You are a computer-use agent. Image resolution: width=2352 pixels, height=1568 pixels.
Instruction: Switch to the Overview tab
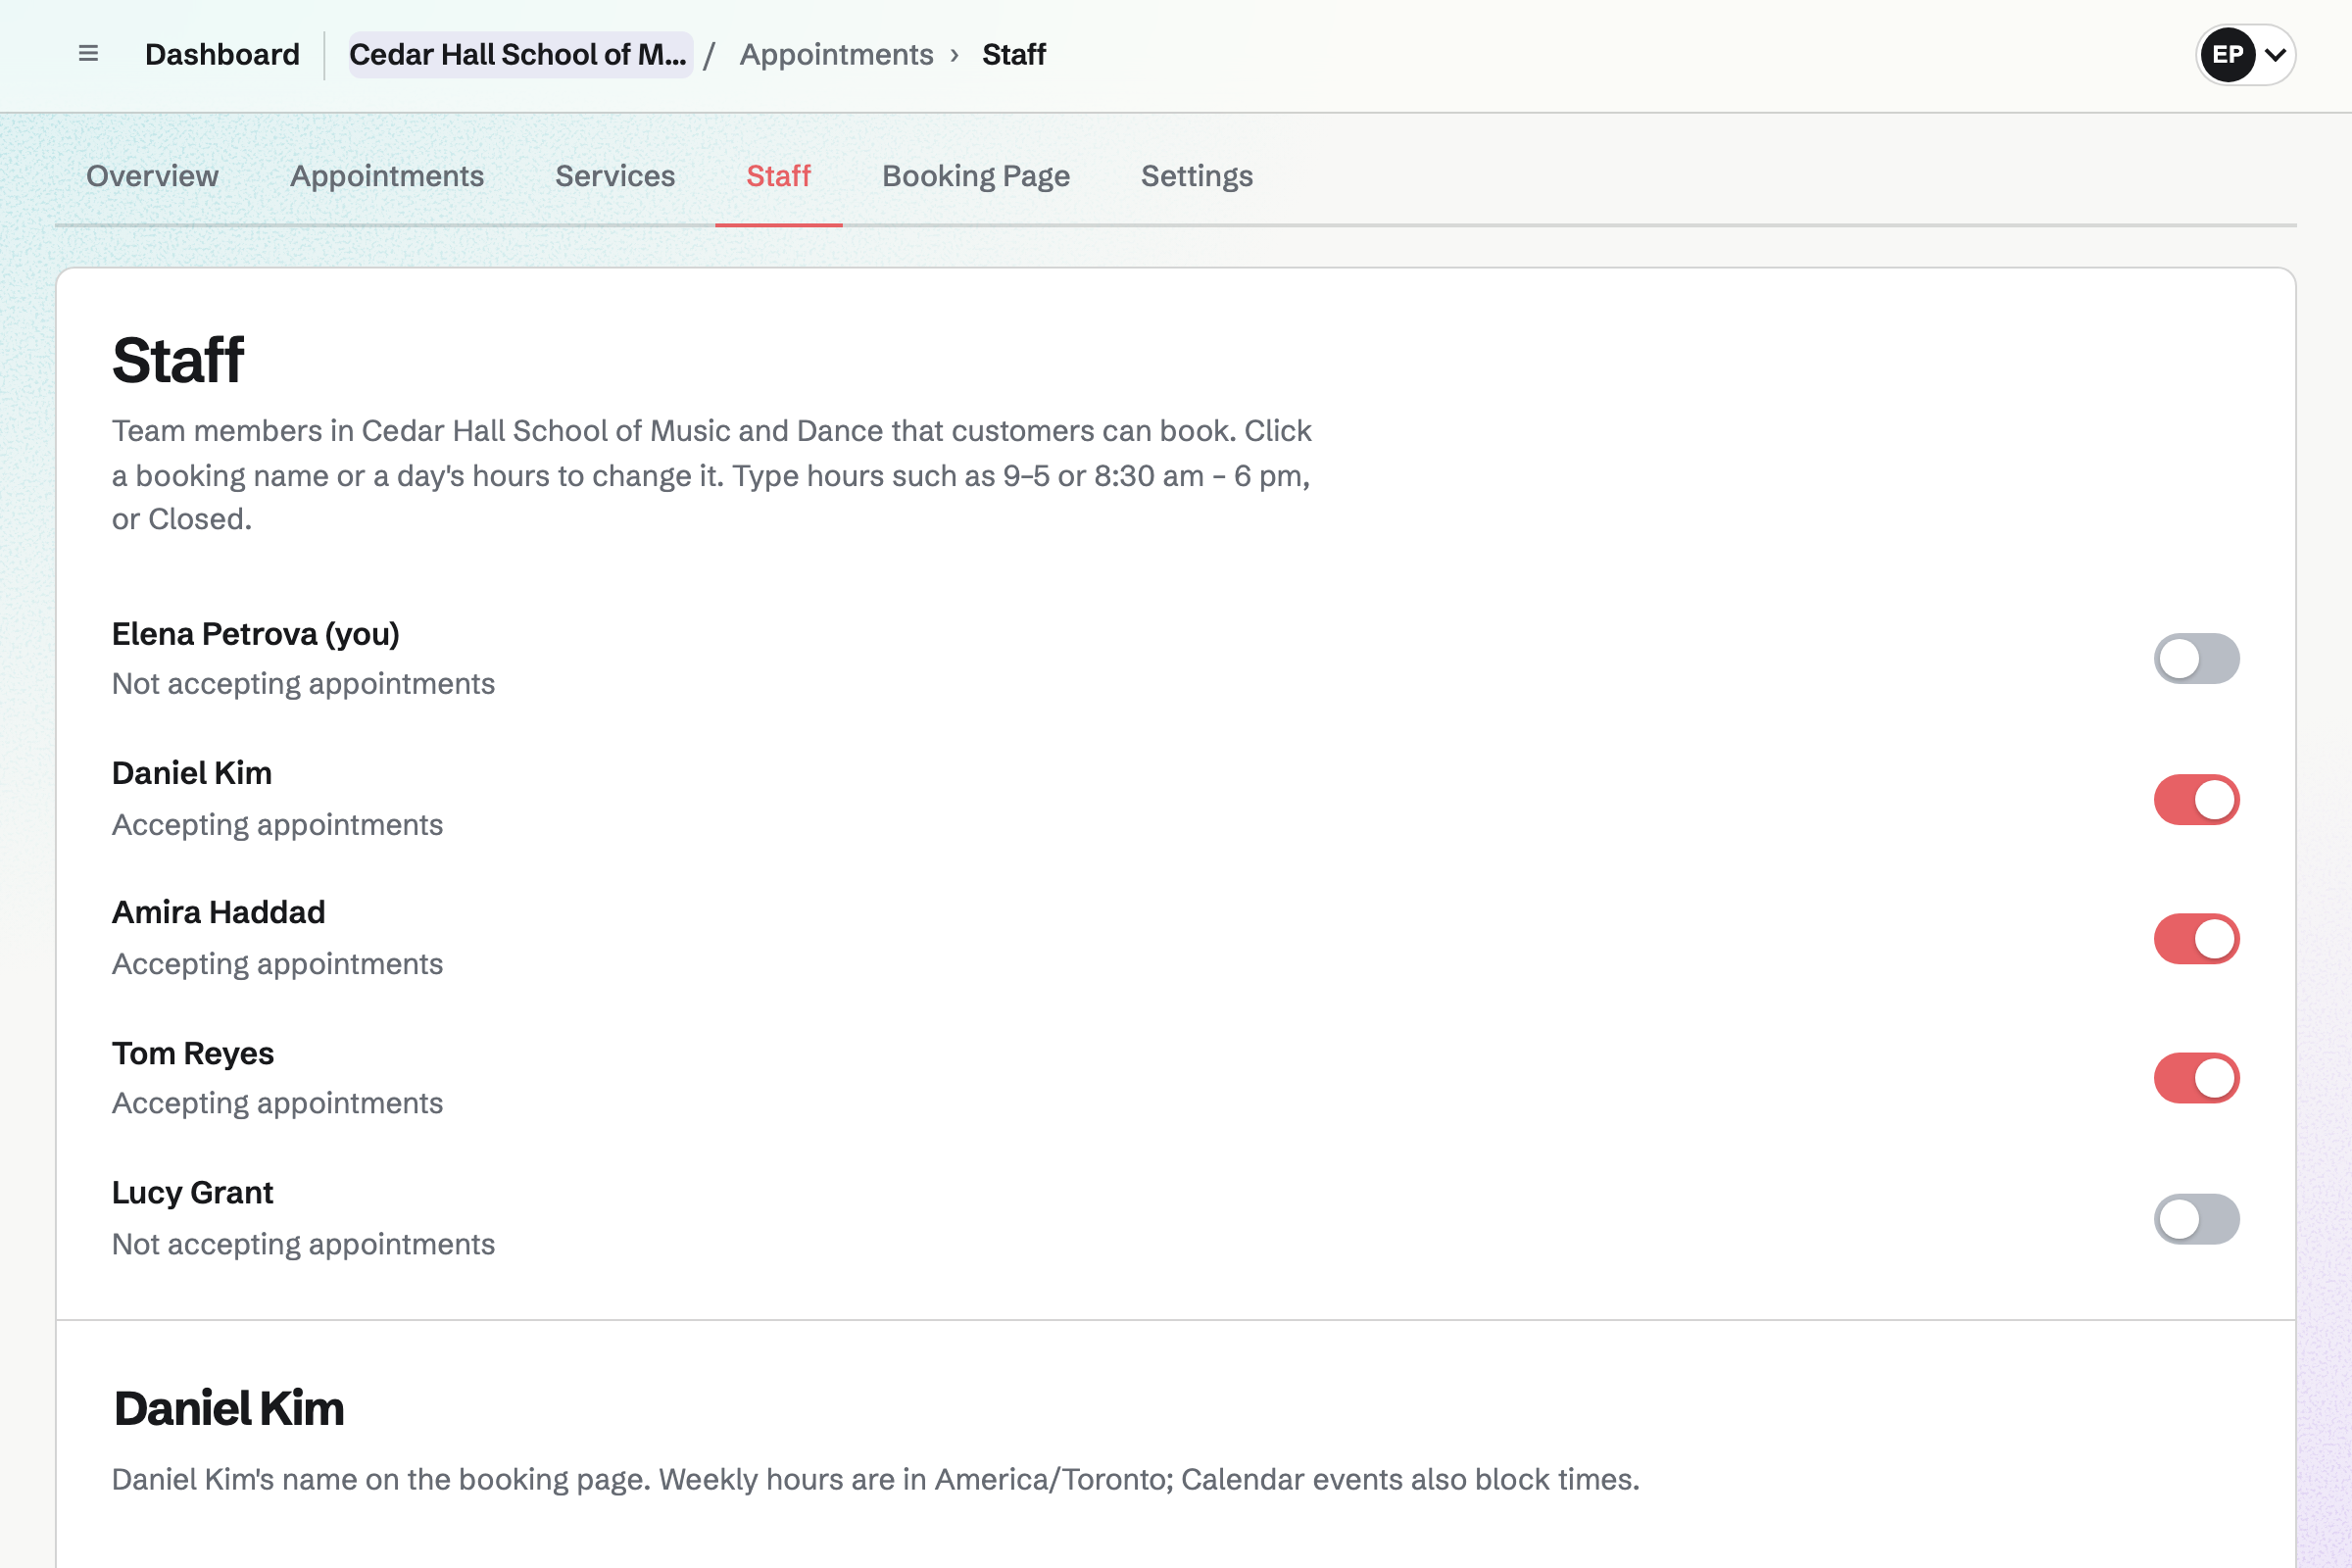[x=152, y=176]
